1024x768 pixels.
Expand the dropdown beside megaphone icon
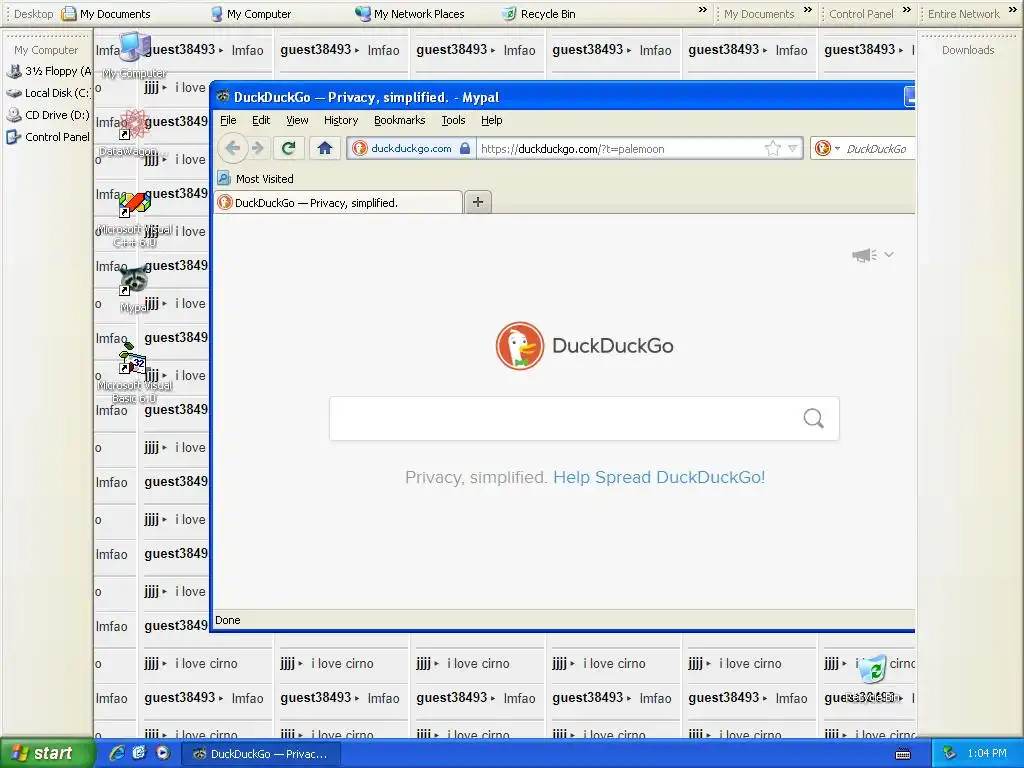889,255
